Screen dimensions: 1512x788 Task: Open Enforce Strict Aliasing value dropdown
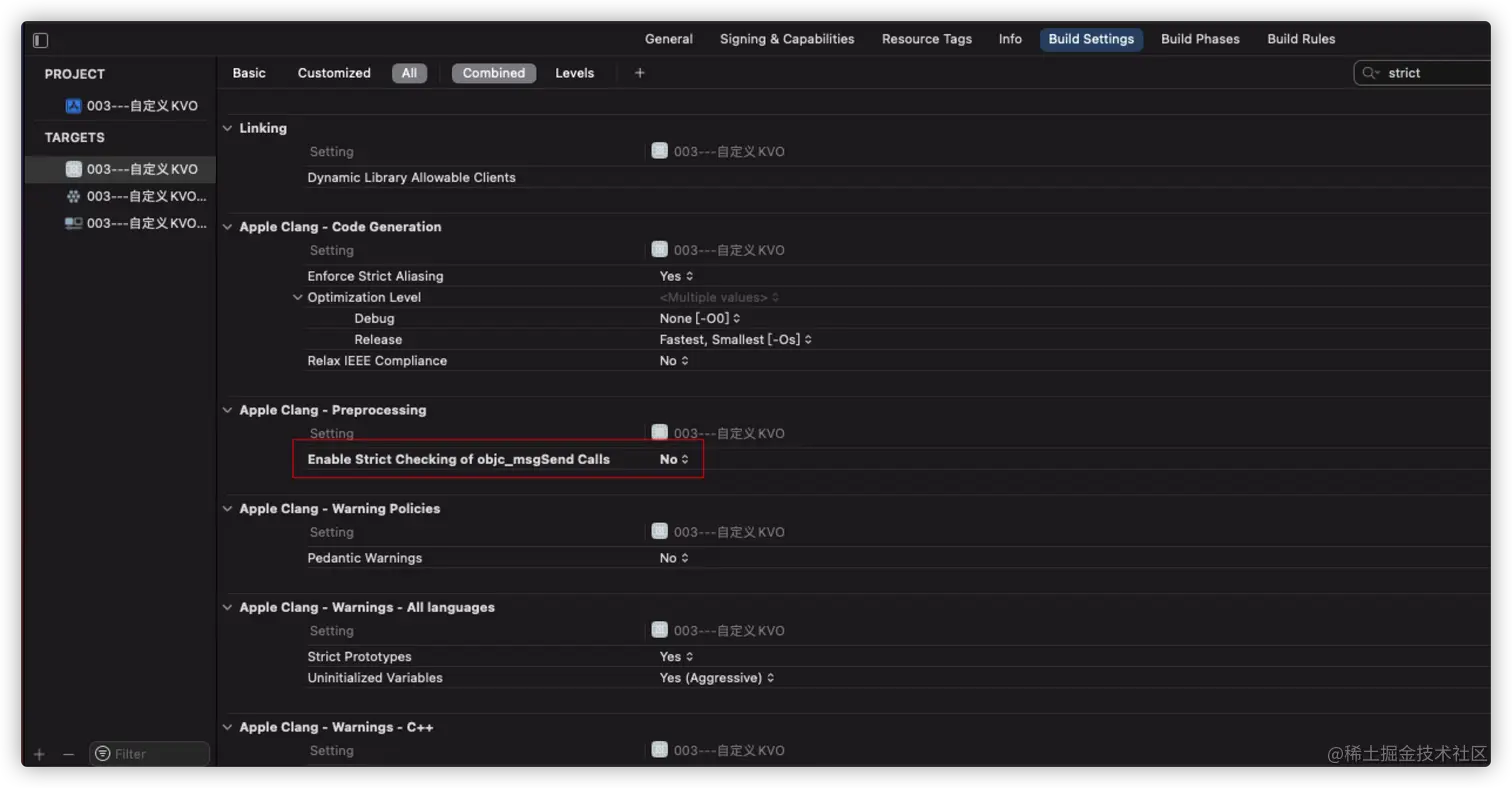[x=676, y=276]
